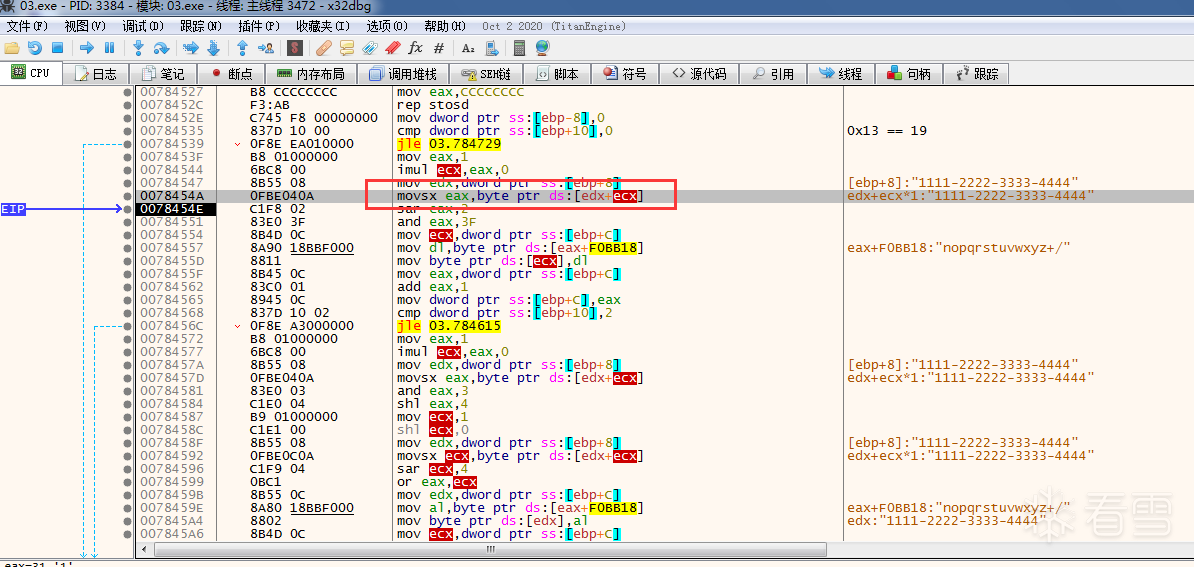Toggle breakpoint dot at address 007845A4
The image size is (1194, 567).
[127, 519]
